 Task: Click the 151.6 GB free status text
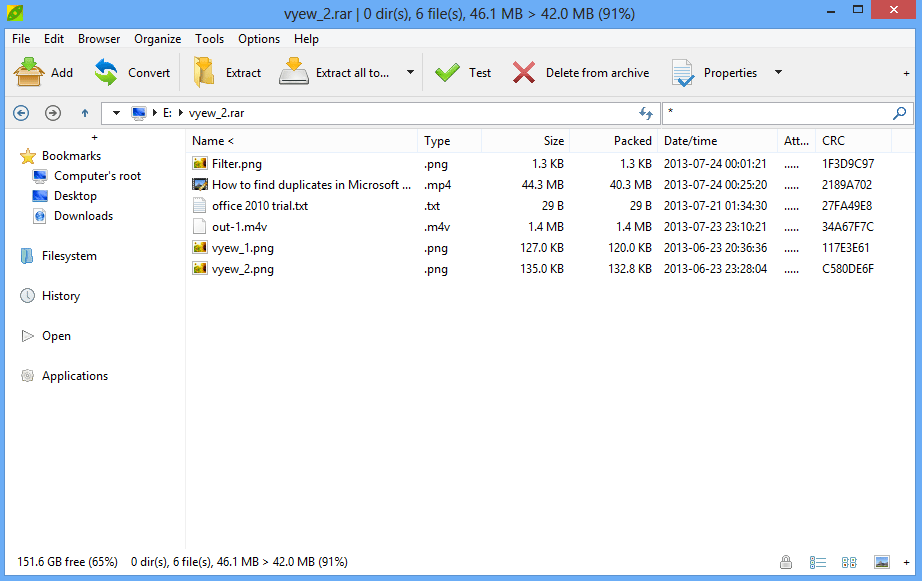pos(68,562)
